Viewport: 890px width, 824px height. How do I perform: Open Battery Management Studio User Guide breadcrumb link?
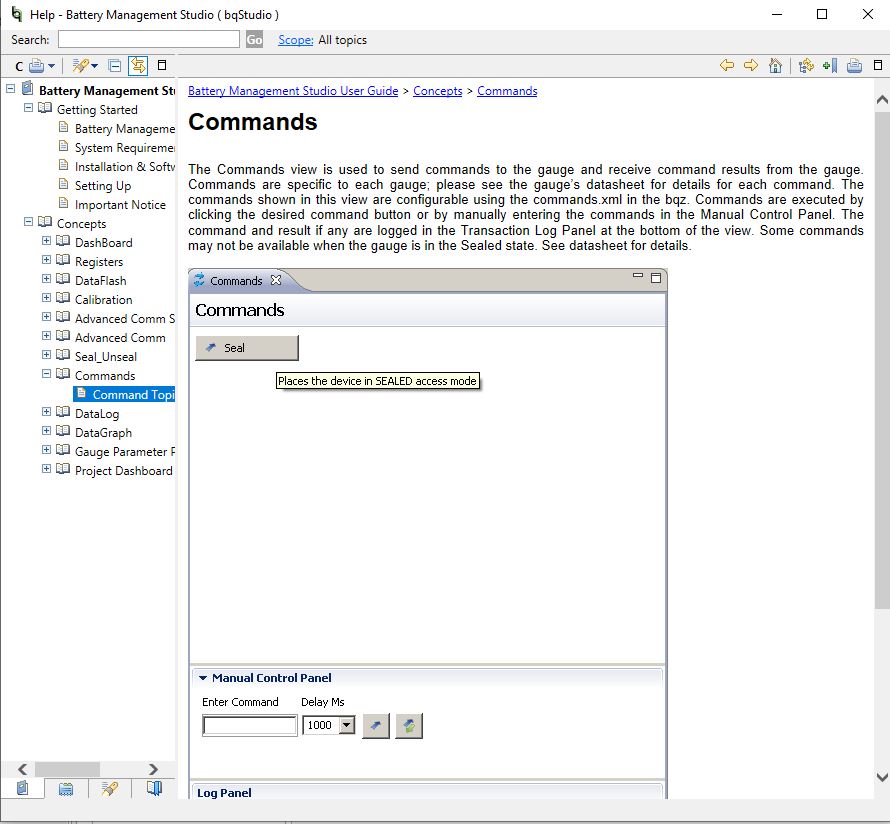[x=293, y=91]
